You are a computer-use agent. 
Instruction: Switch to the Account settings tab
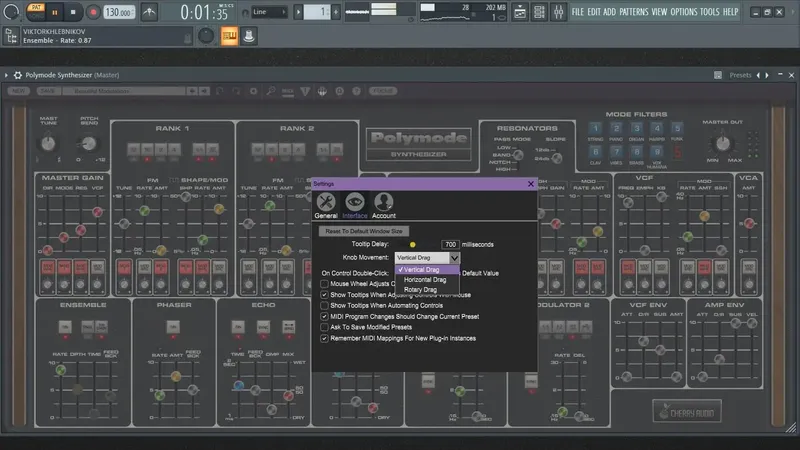pos(384,206)
